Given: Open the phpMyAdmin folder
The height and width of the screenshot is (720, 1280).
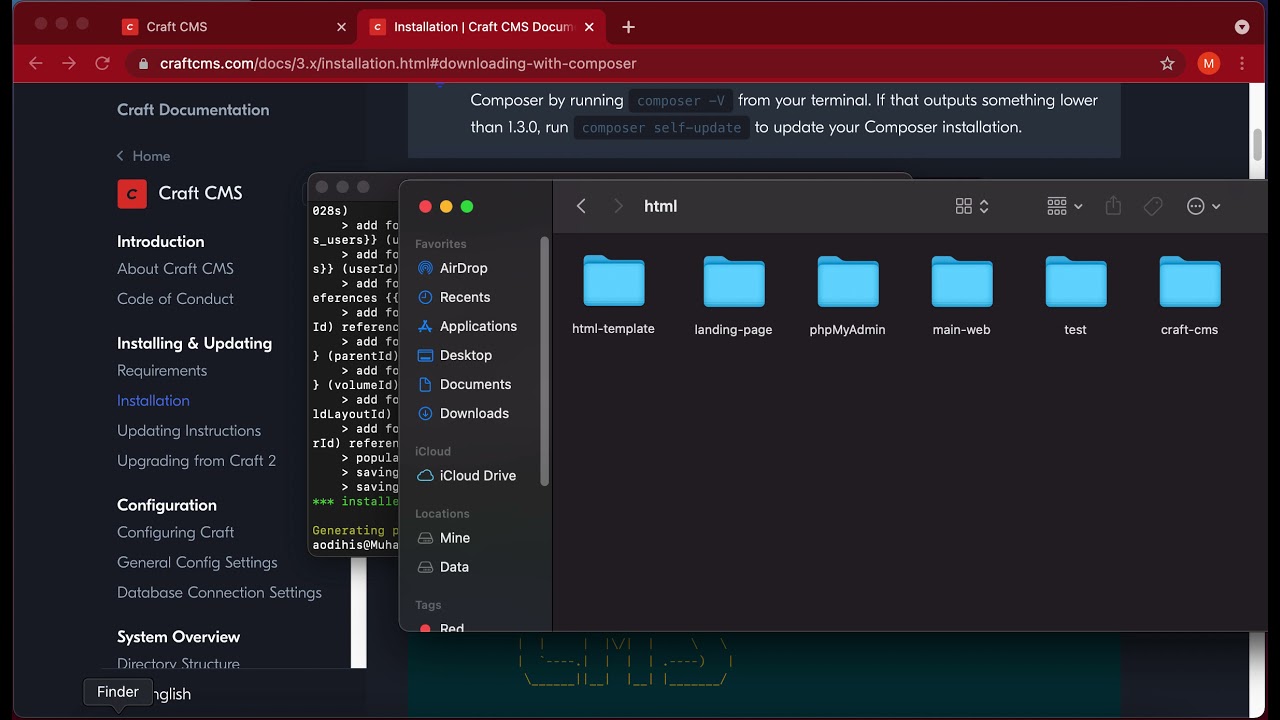Looking at the screenshot, I should coord(847,294).
